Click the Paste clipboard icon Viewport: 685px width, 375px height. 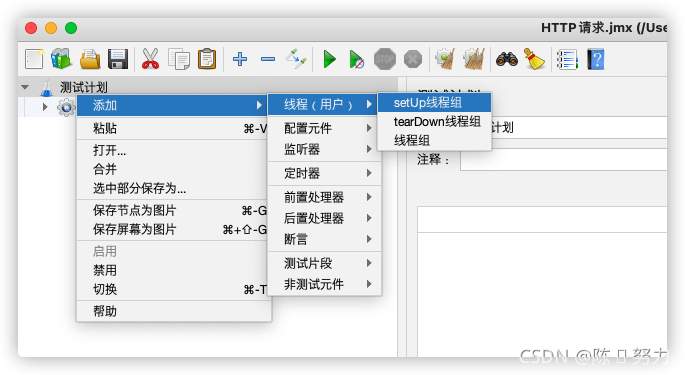[x=207, y=59]
